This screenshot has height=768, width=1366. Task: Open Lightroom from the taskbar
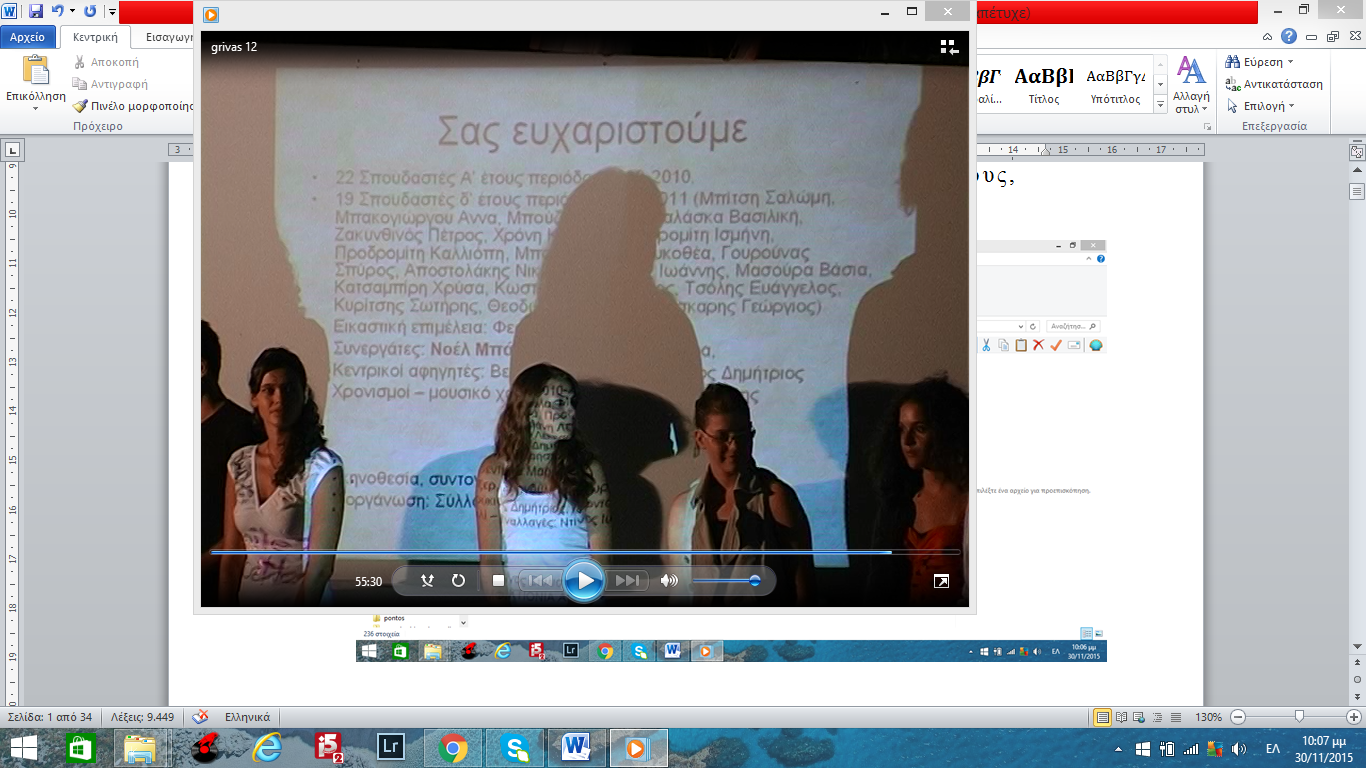point(390,748)
